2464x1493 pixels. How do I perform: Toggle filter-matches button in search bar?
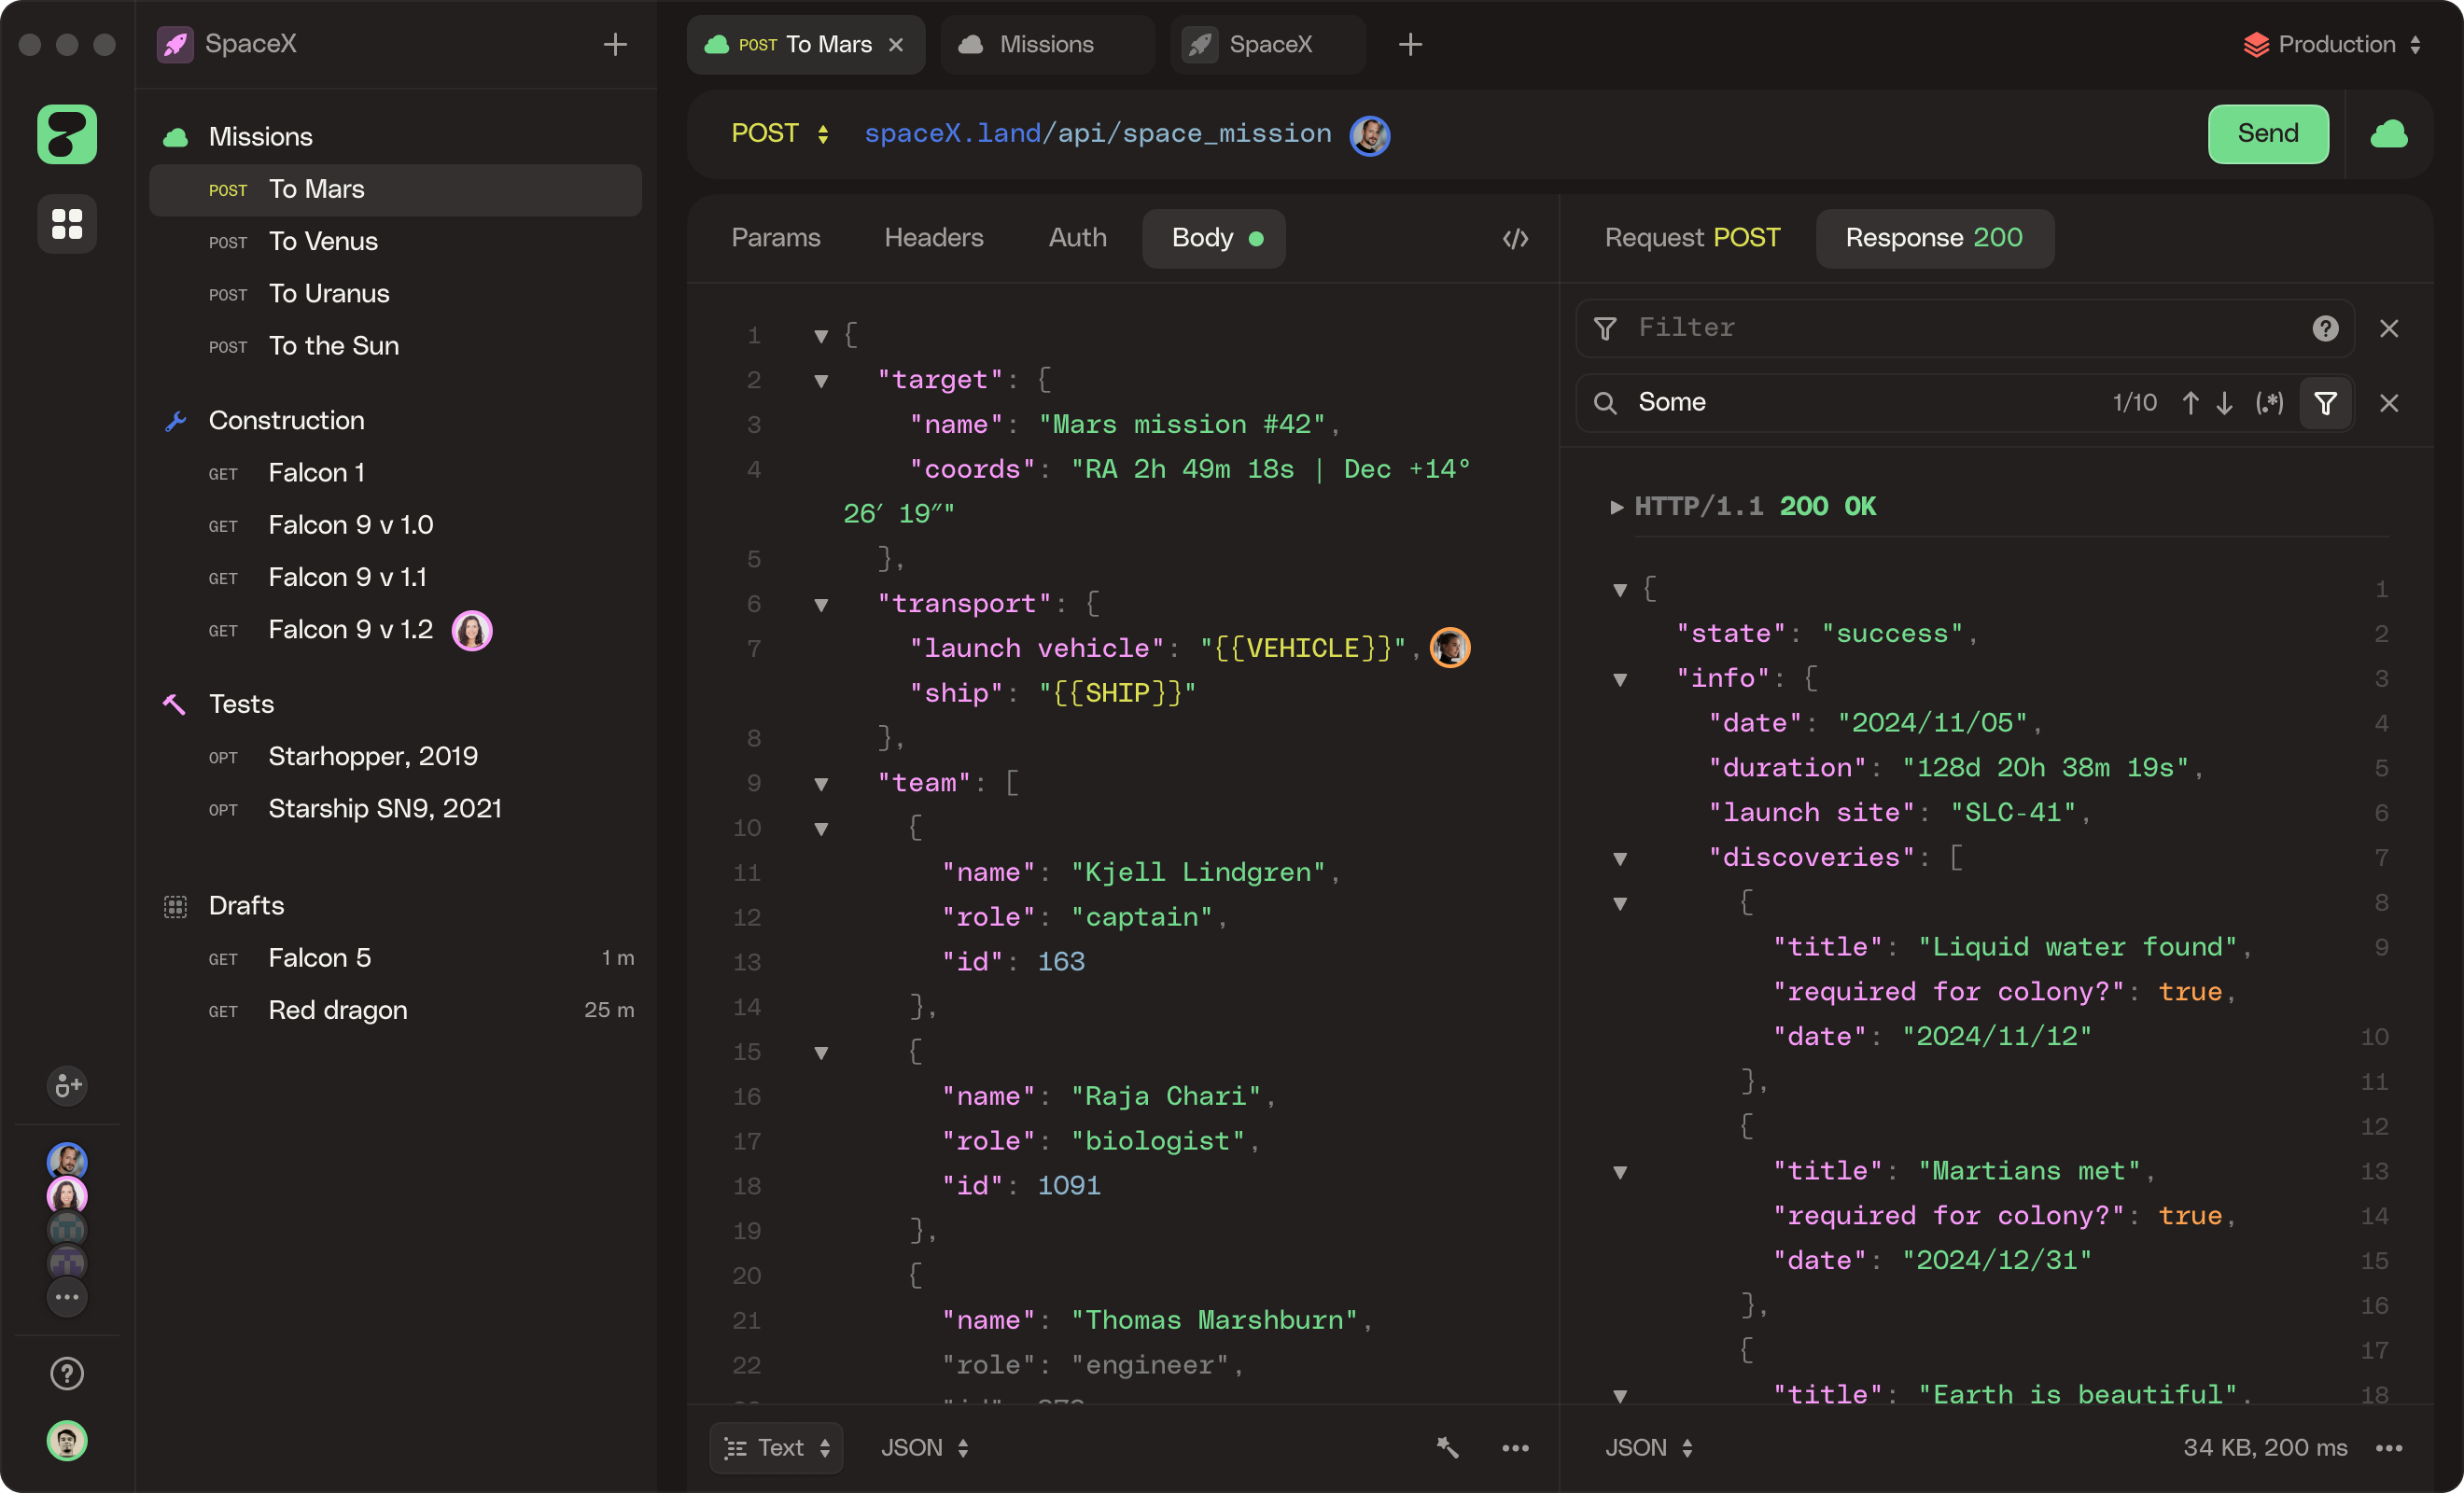click(2325, 403)
